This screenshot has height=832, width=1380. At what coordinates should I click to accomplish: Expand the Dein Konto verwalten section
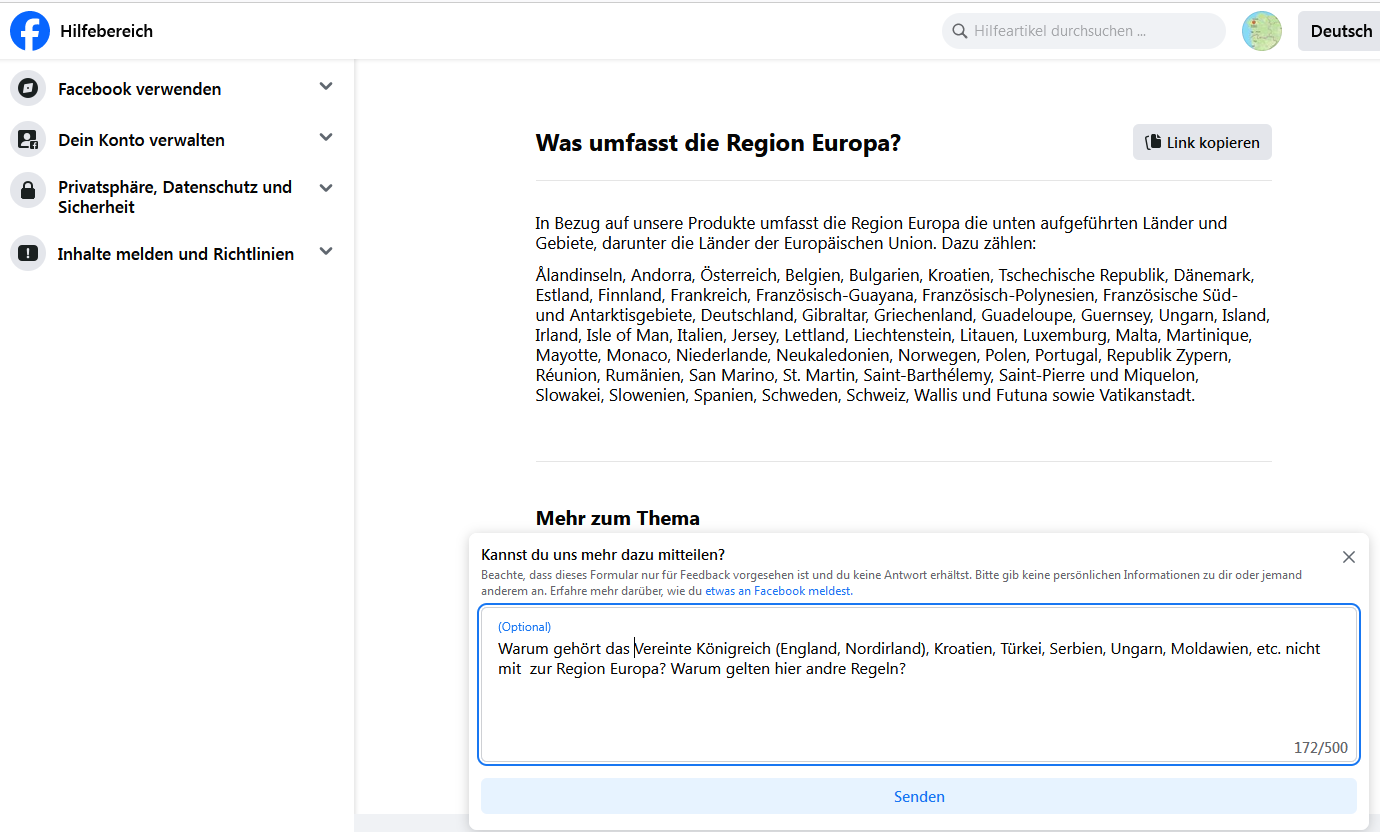click(325, 138)
